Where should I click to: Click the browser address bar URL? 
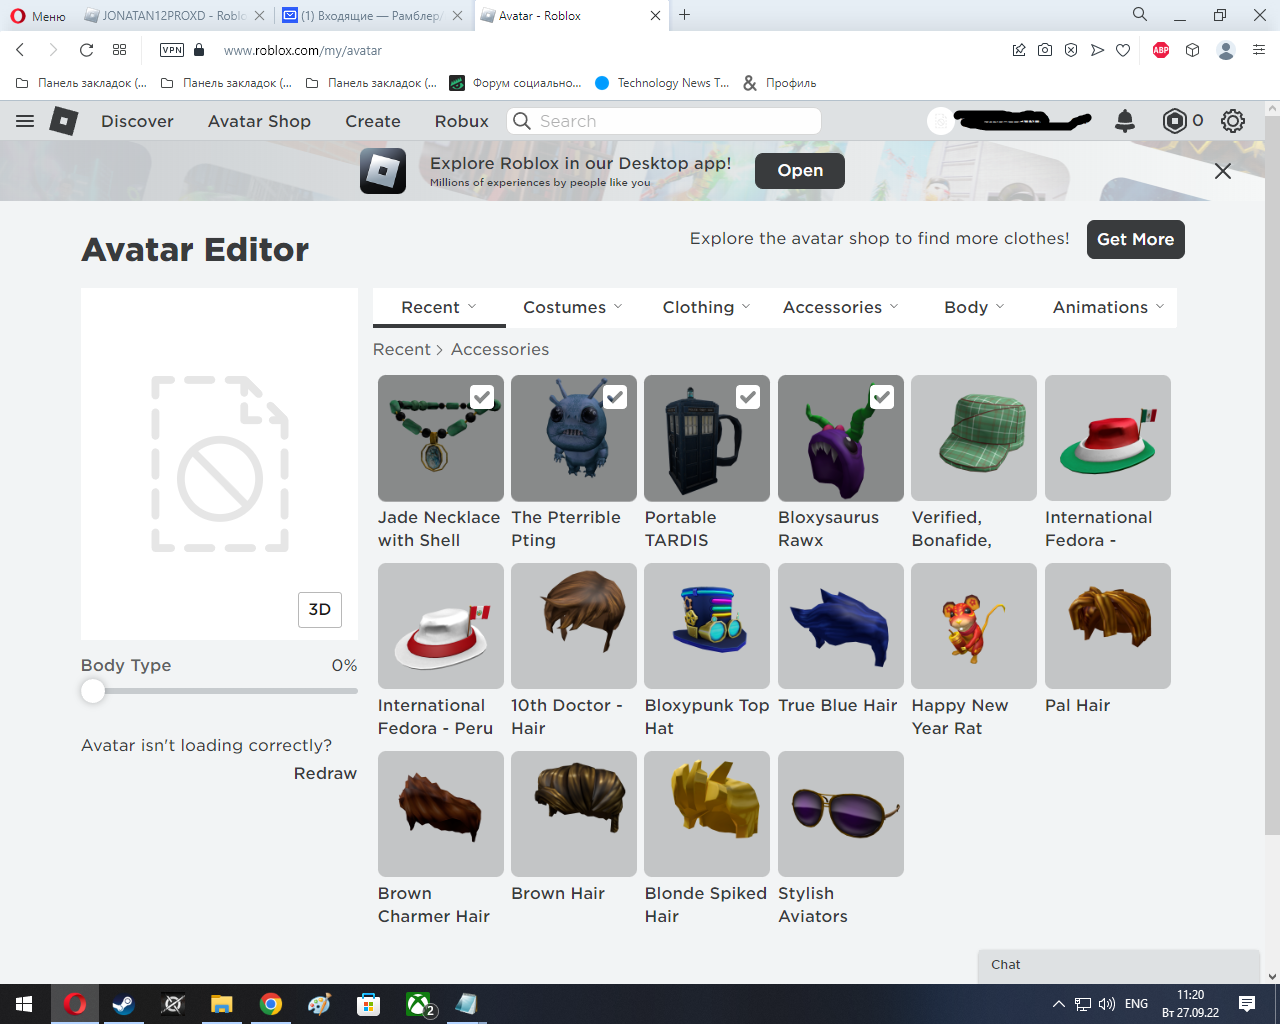tap(303, 50)
